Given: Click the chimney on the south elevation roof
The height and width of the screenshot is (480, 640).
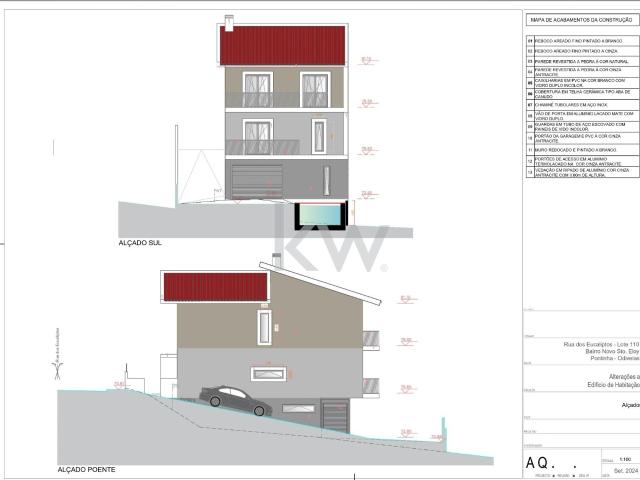Looking at the screenshot, I should pos(229,21).
